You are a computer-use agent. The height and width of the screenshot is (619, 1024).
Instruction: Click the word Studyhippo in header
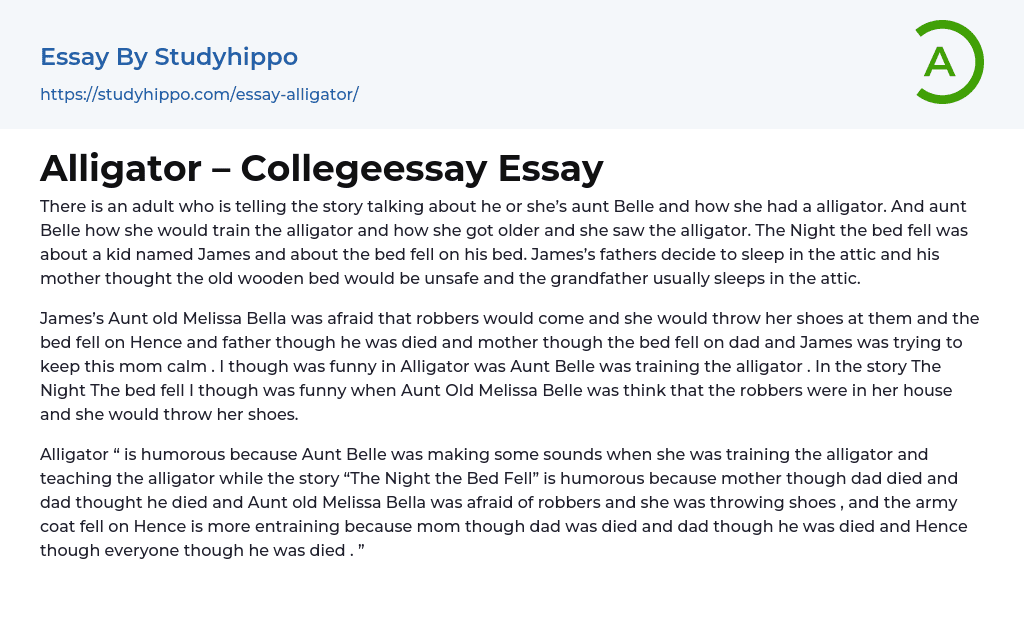[x=226, y=57]
